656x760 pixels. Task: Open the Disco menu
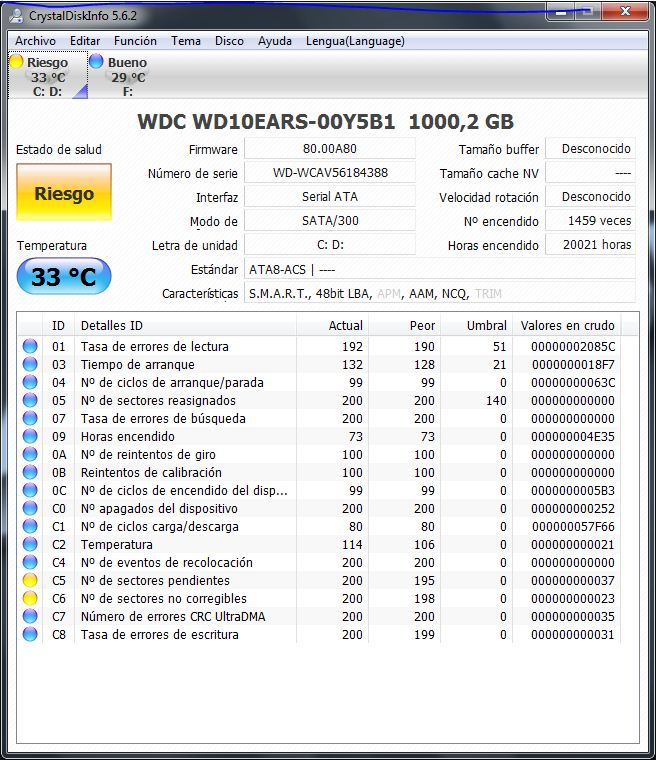pos(229,41)
